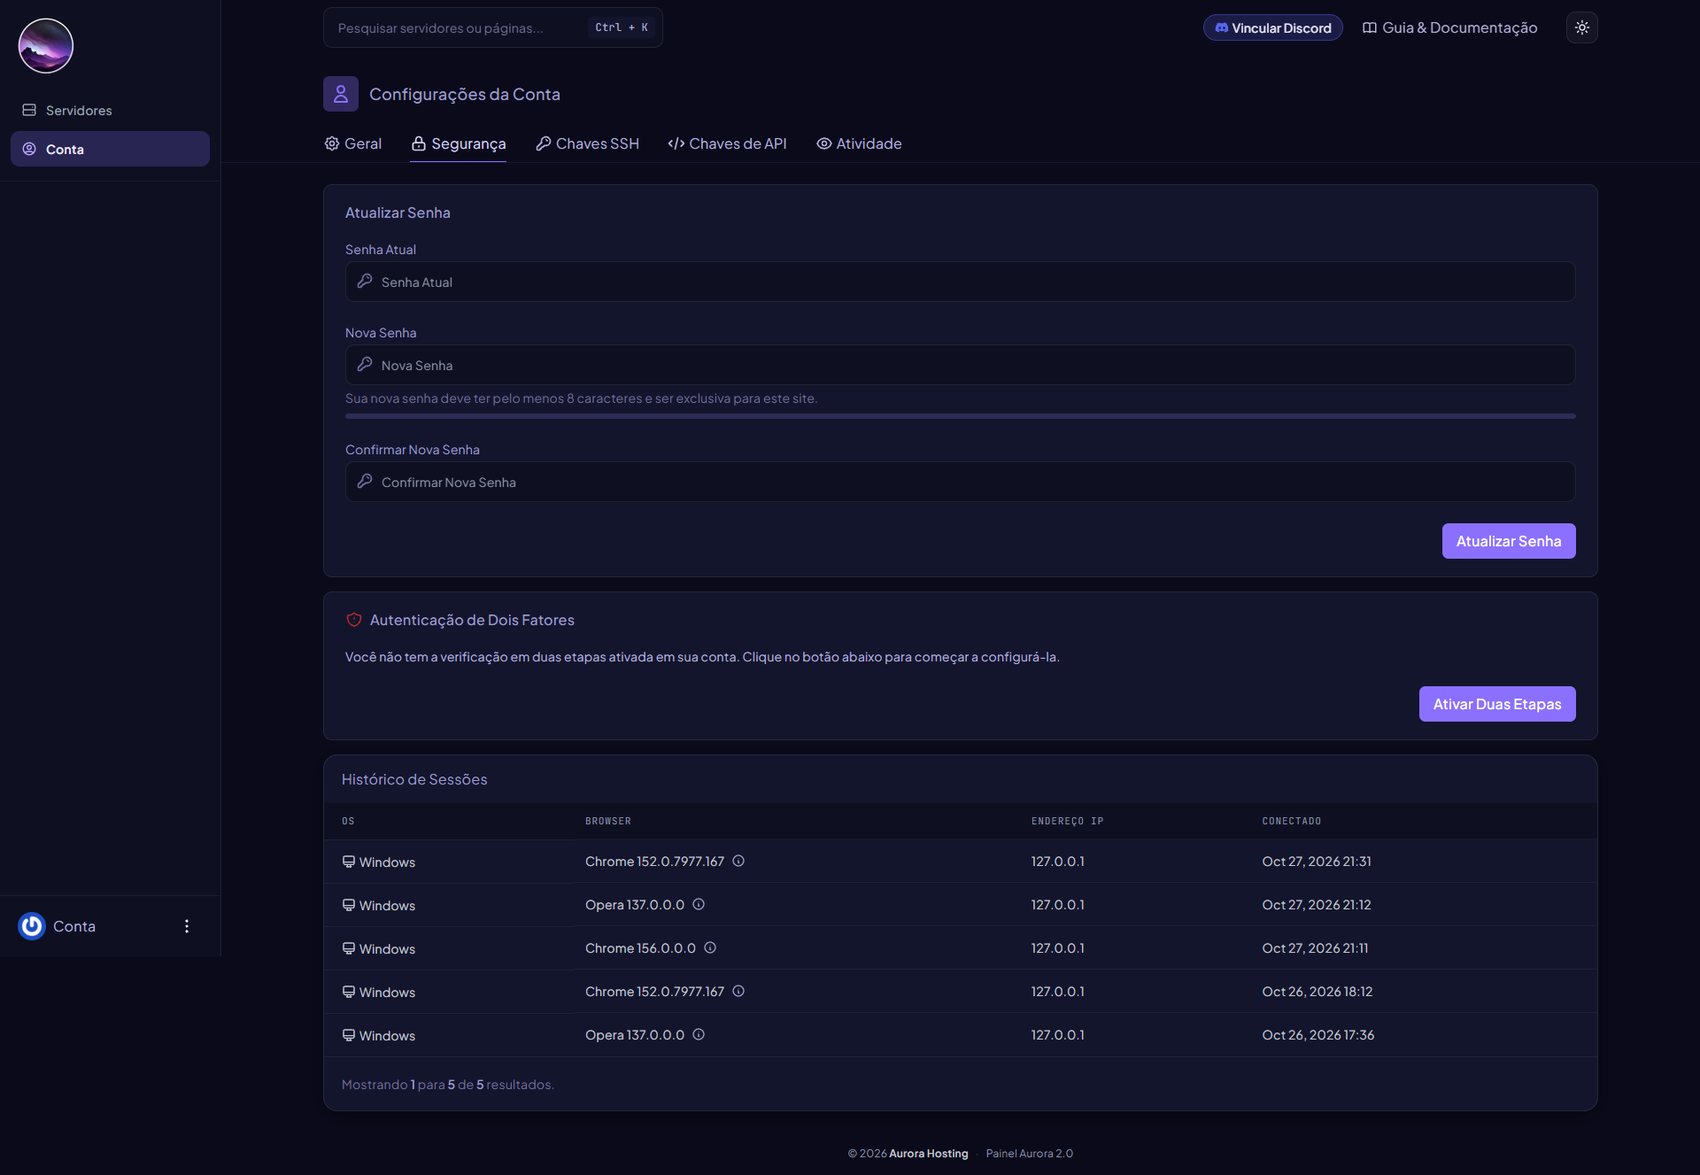Click the Windows monitor icon in the Oct 27 21:11 row
This screenshot has height=1175, width=1700.
pyautogui.click(x=348, y=948)
